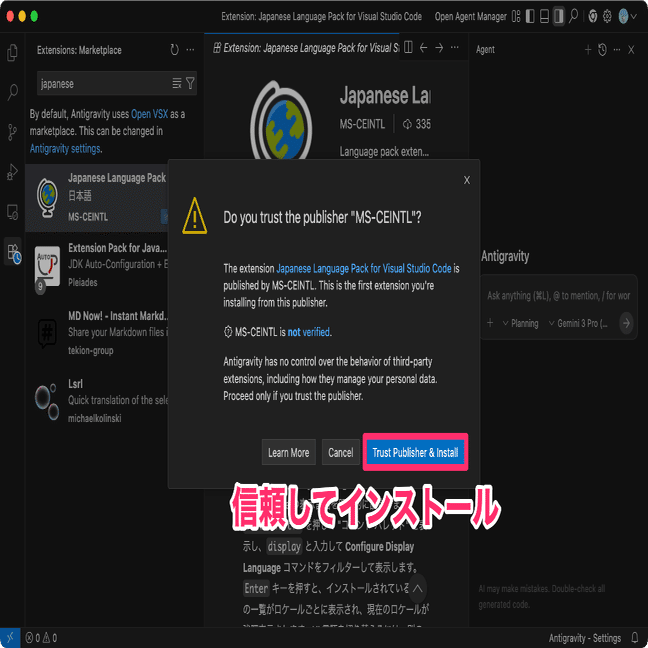
Task: Open the settings gear in title bar
Action: 607,17
